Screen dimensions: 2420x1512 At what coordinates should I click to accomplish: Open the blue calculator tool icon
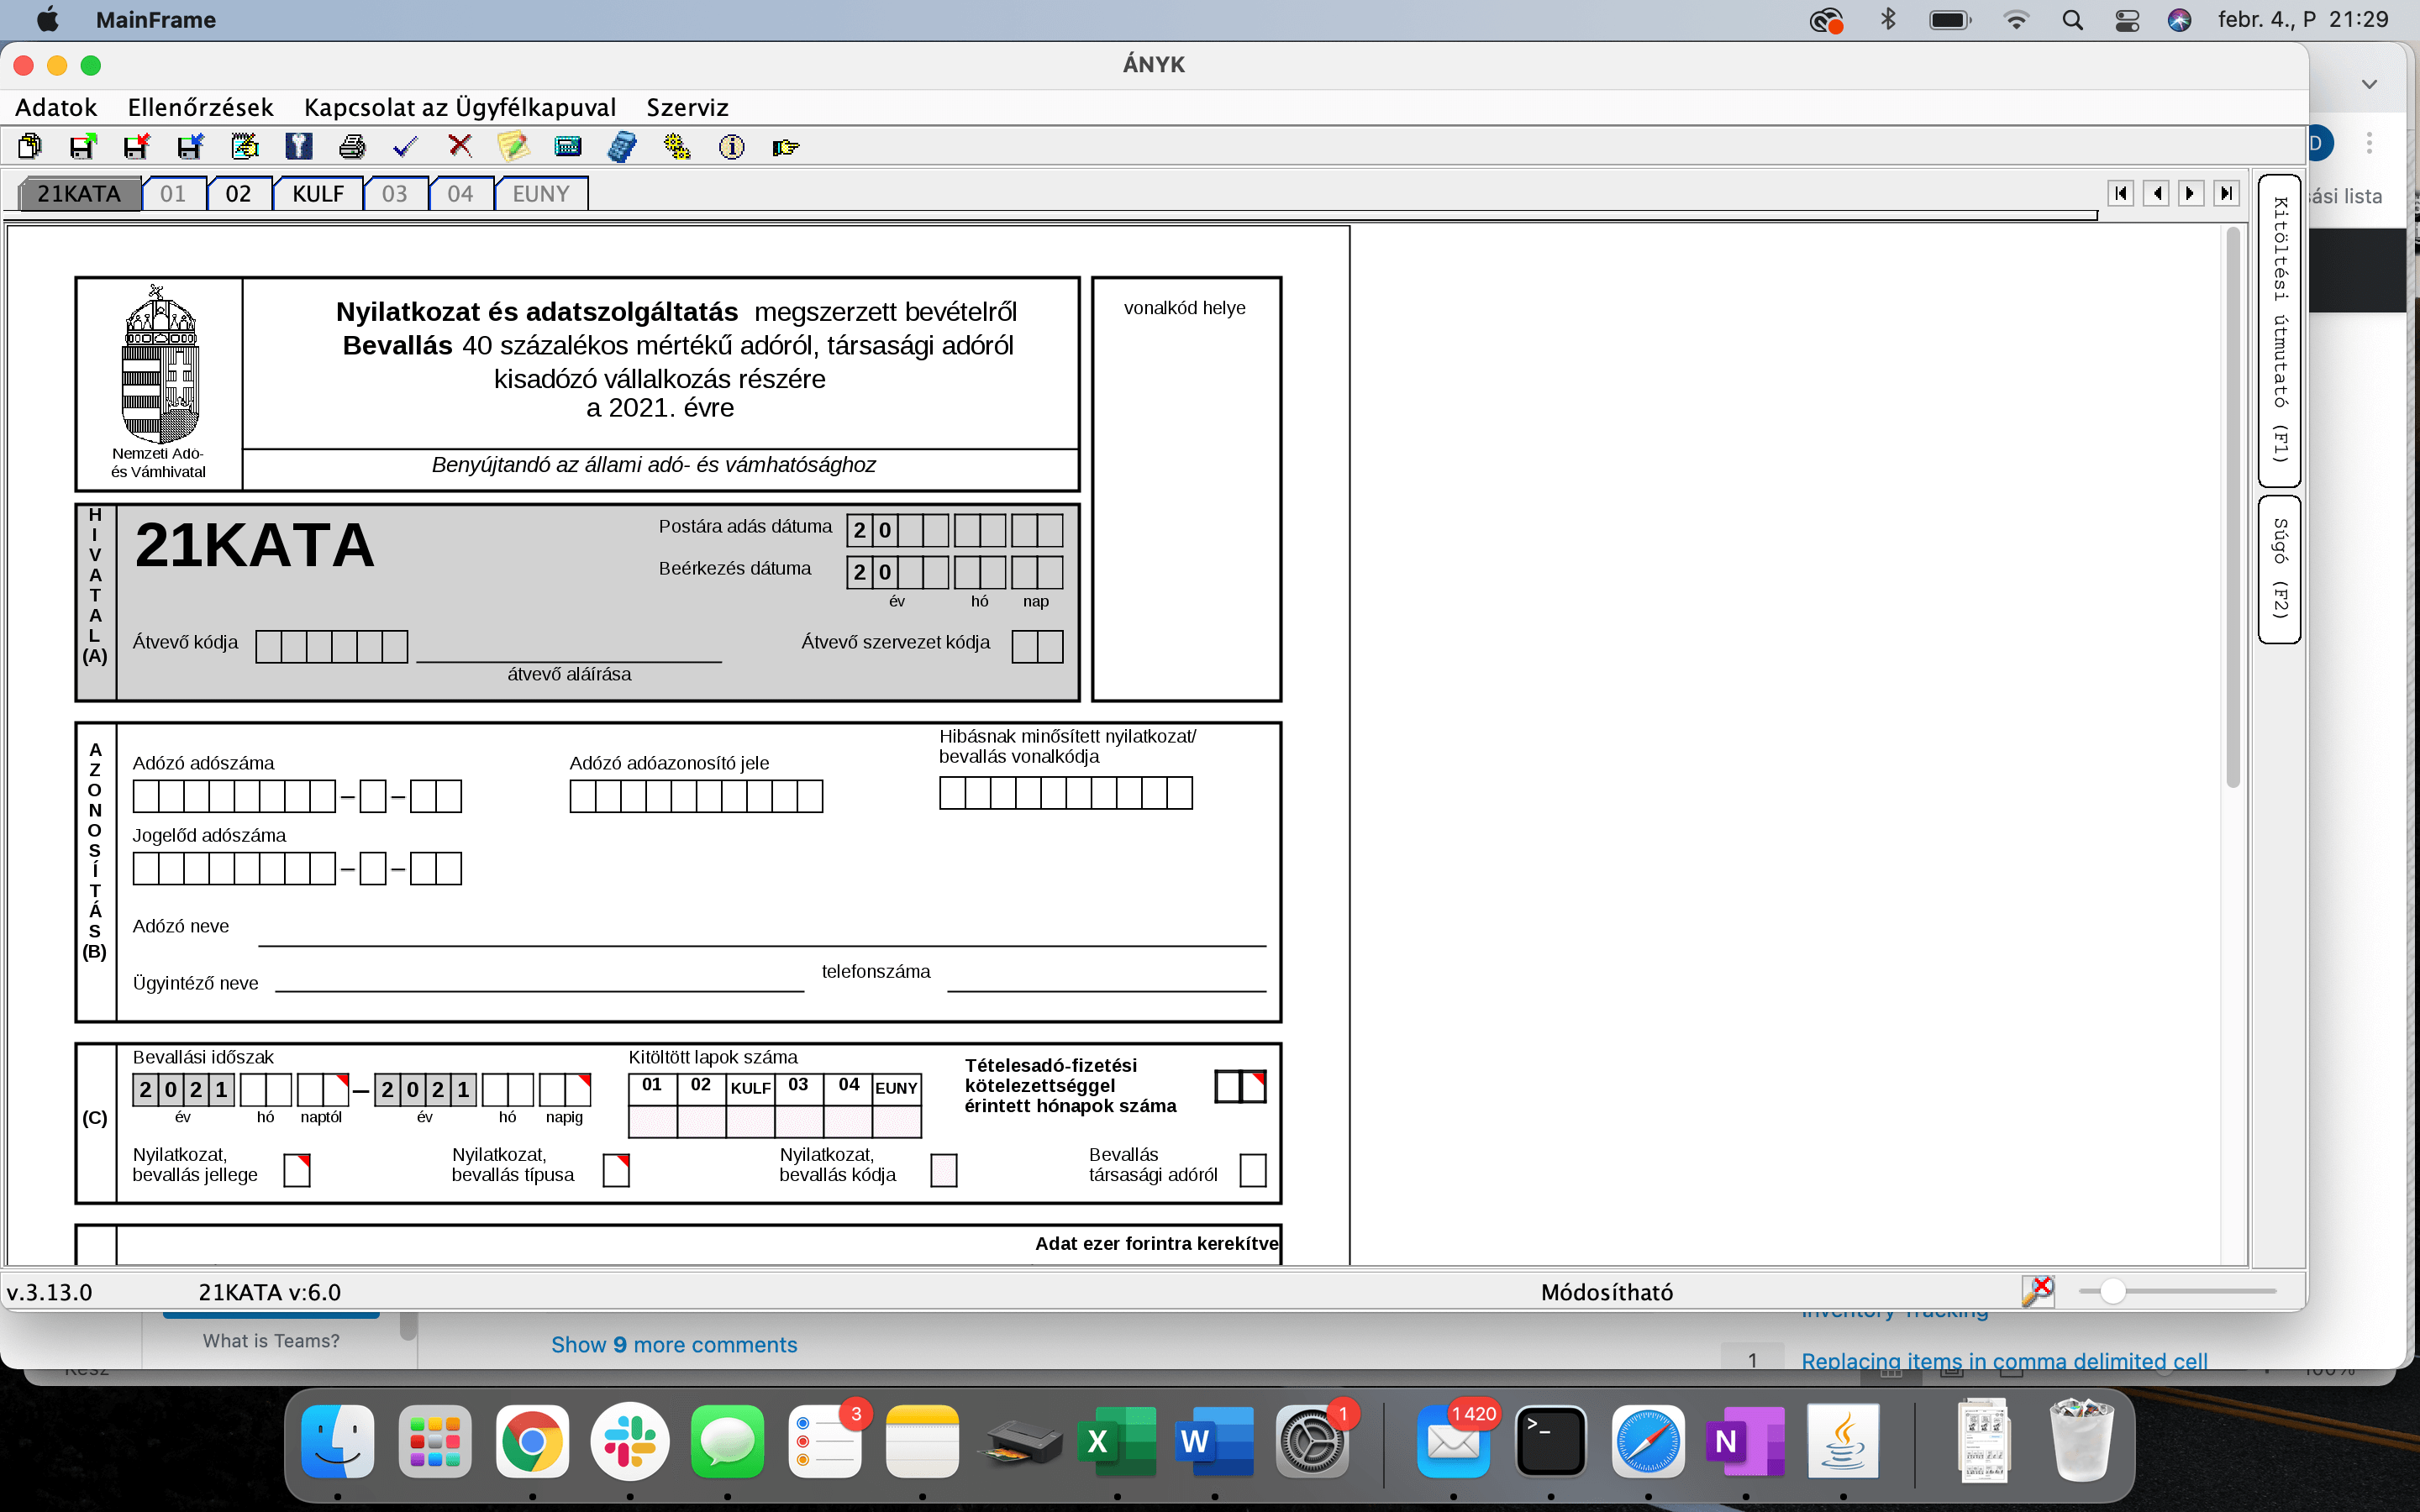(x=621, y=147)
